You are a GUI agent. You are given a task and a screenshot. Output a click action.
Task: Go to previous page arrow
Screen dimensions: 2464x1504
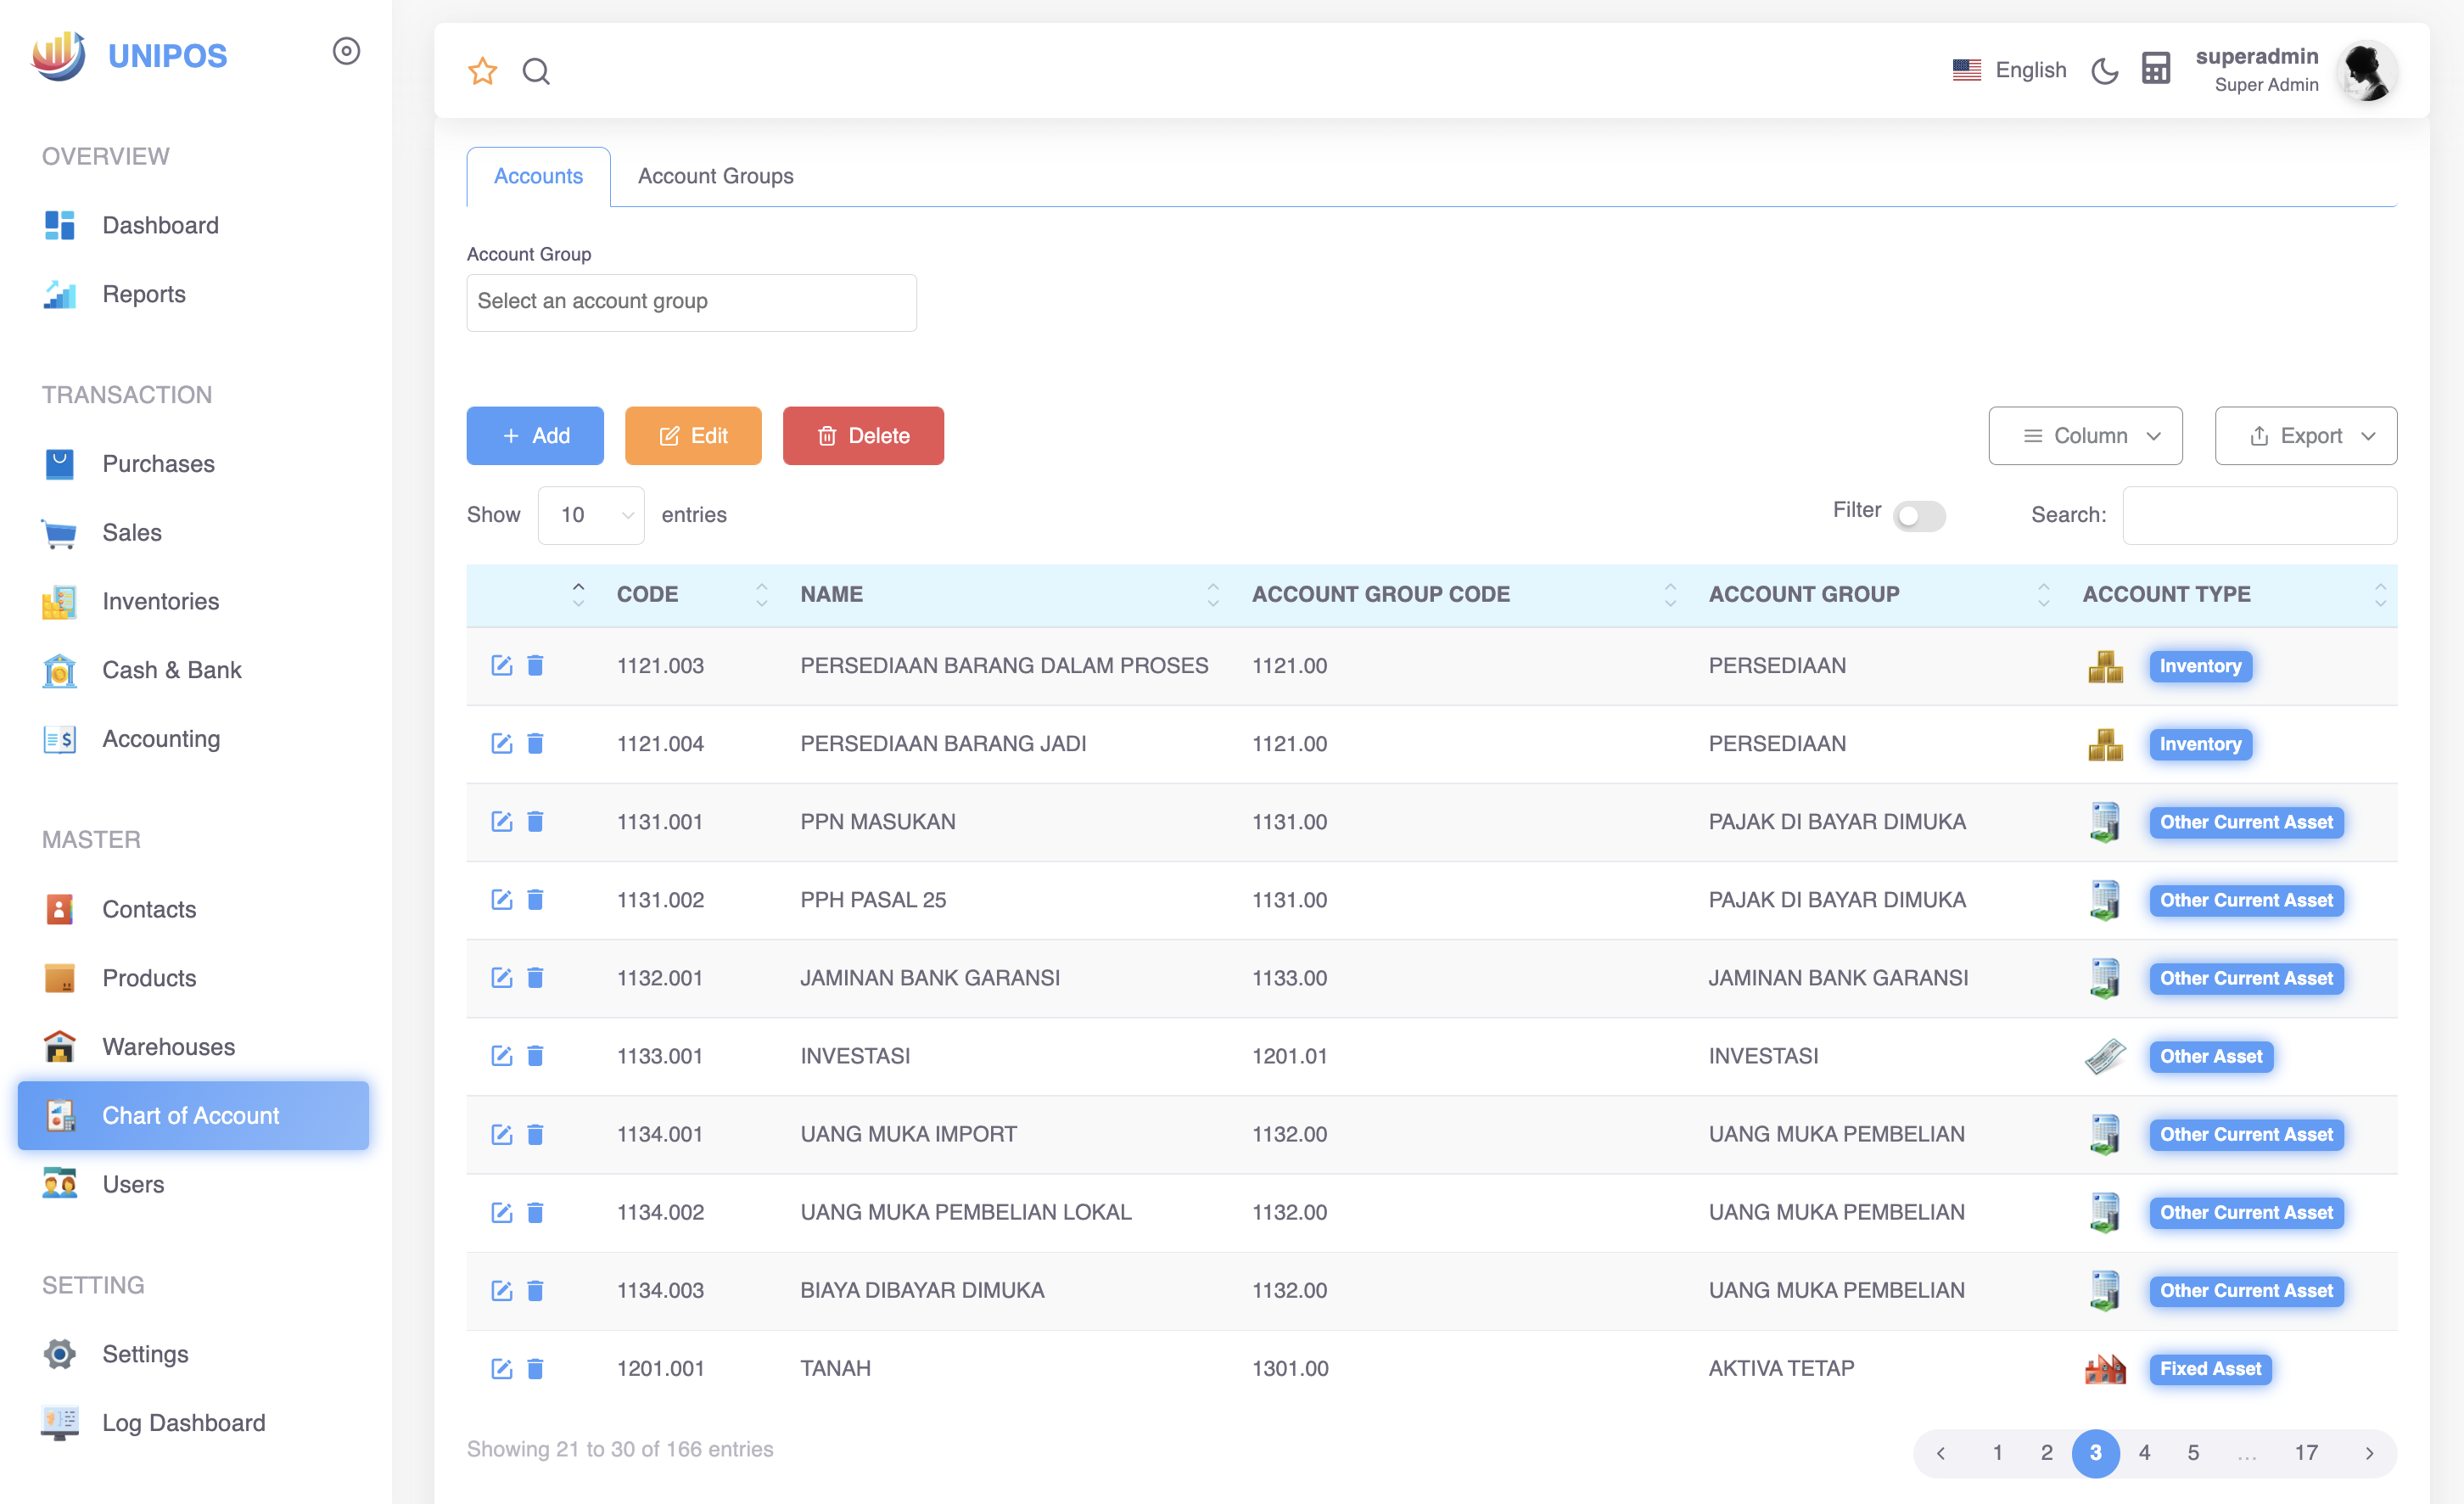point(1940,1452)
